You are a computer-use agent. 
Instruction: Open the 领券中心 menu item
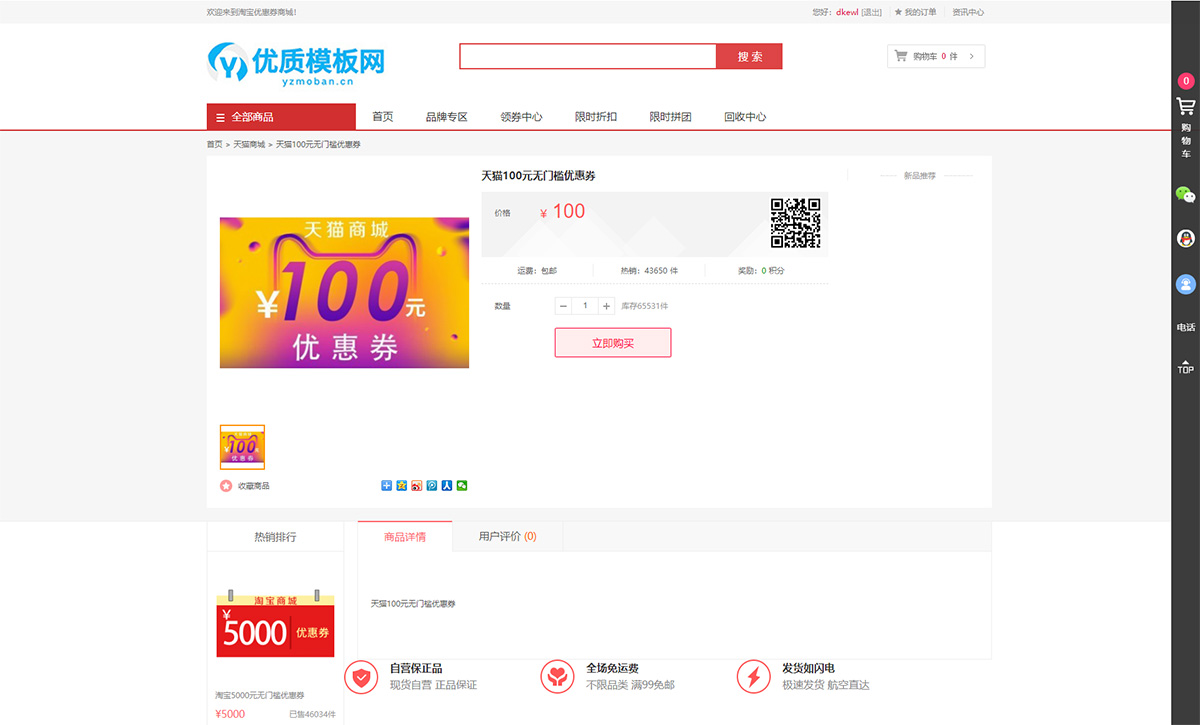tap(520, 116)
